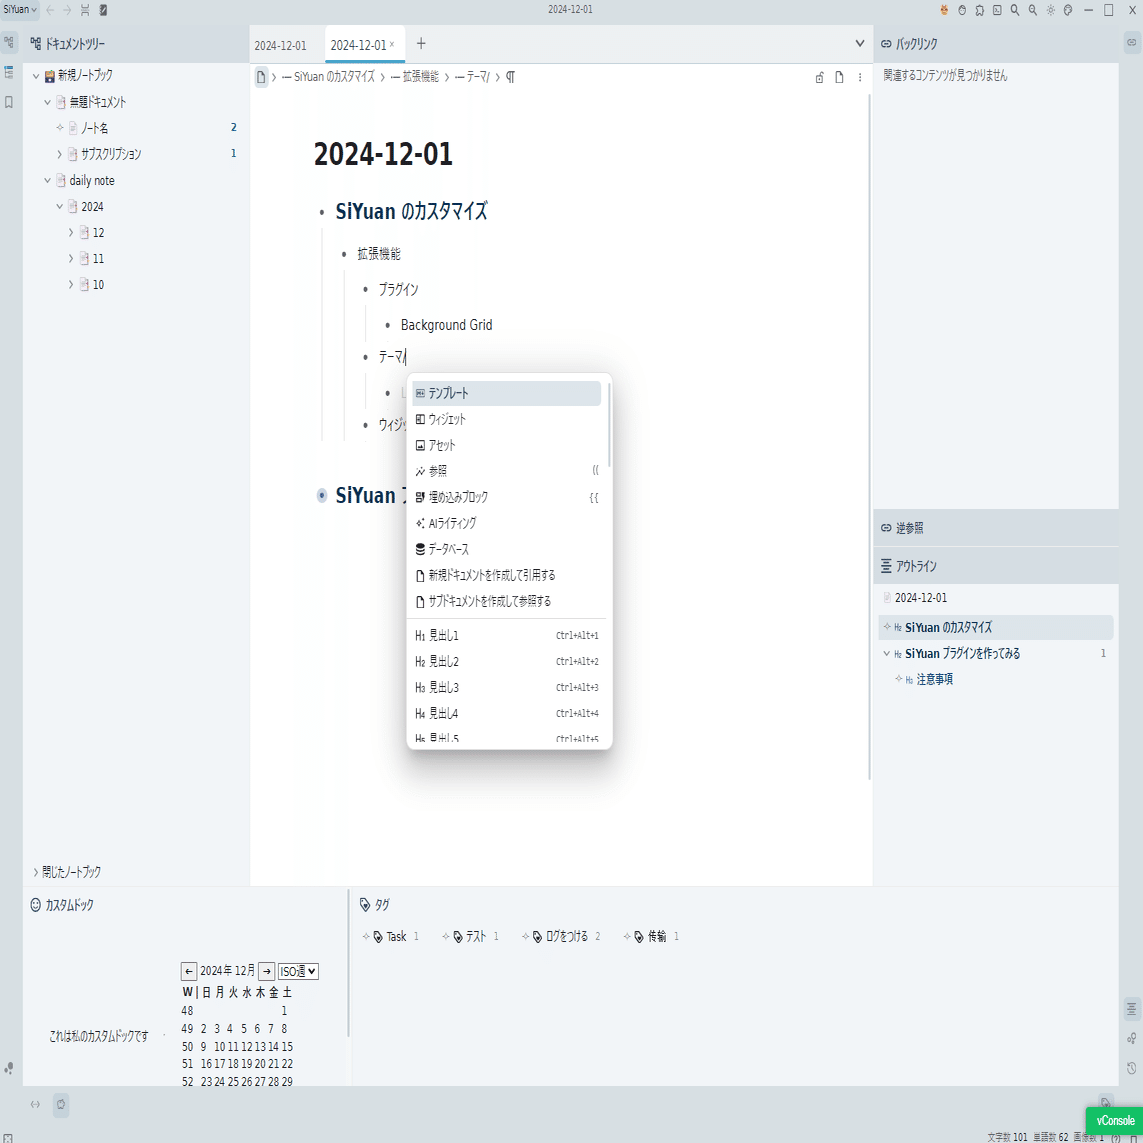This screenshot has height=1143, width=1143.
Task: Click the back navigation arrow
Action: coord(50,10)
